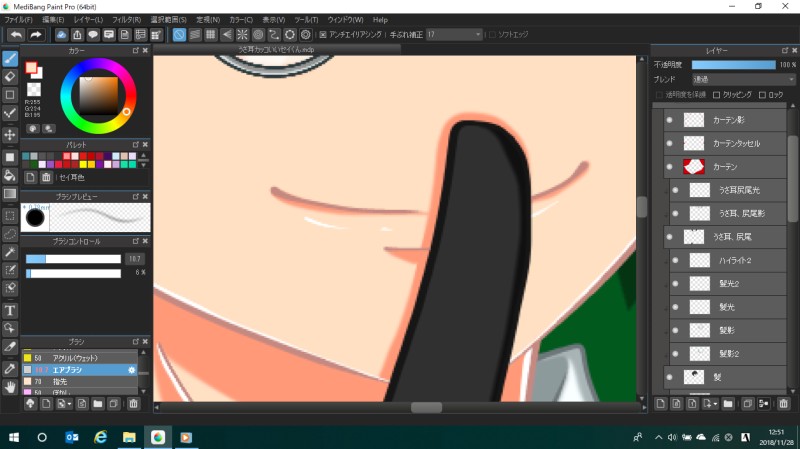This screenshot has width=800, height=449.
Task: Select the 髪光2 layer
Action: pyautogui.click(x=728, y=284)
